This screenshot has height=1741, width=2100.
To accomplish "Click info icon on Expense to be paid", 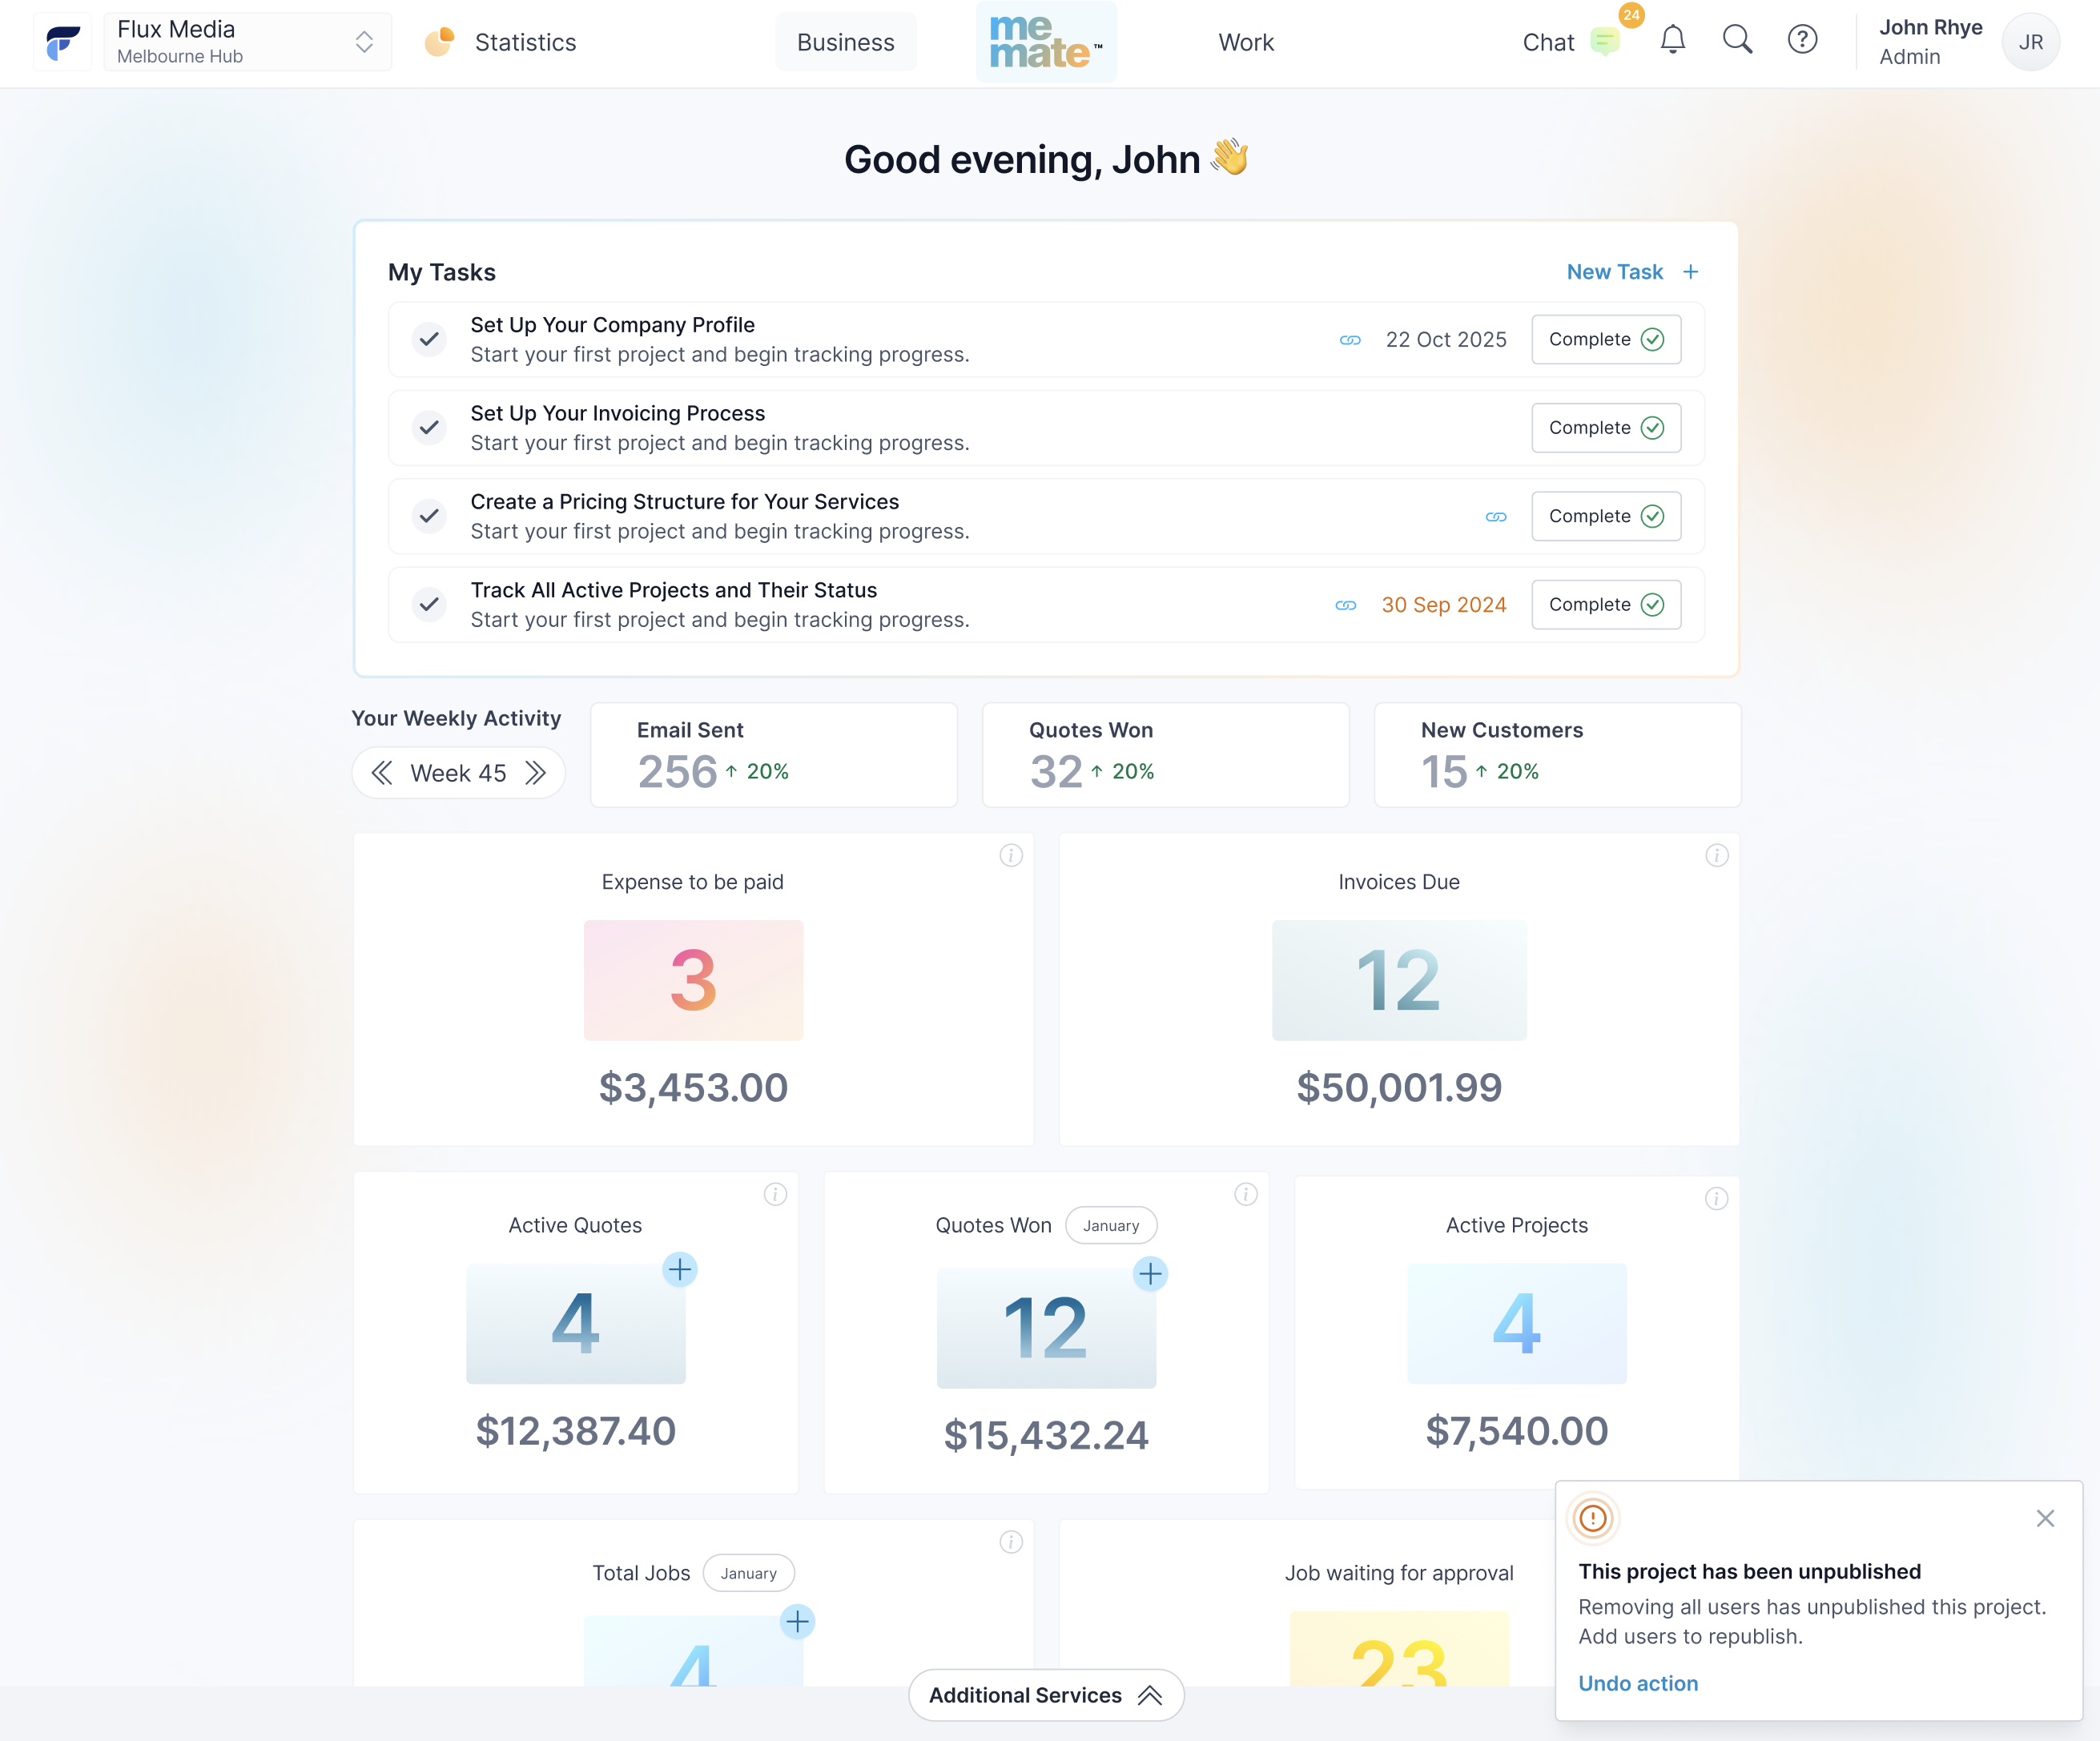I will pos(1011,855).
